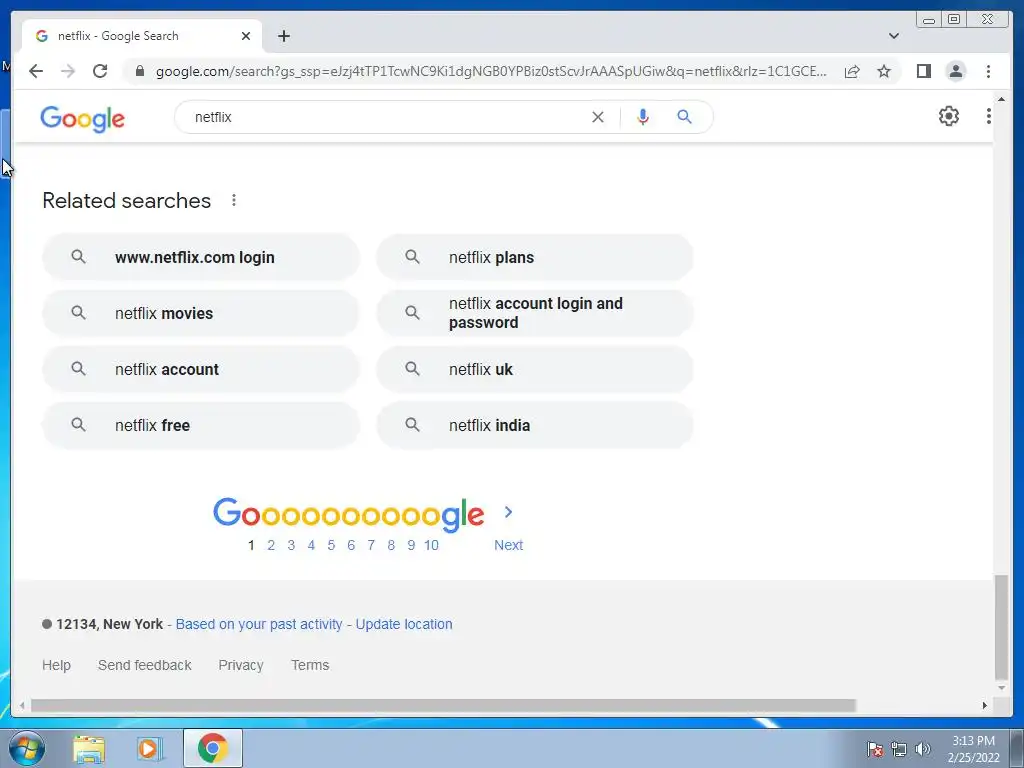Open the volume speaker tray icon
Viewport: 1024px width, 768px height.
(922, 749)
